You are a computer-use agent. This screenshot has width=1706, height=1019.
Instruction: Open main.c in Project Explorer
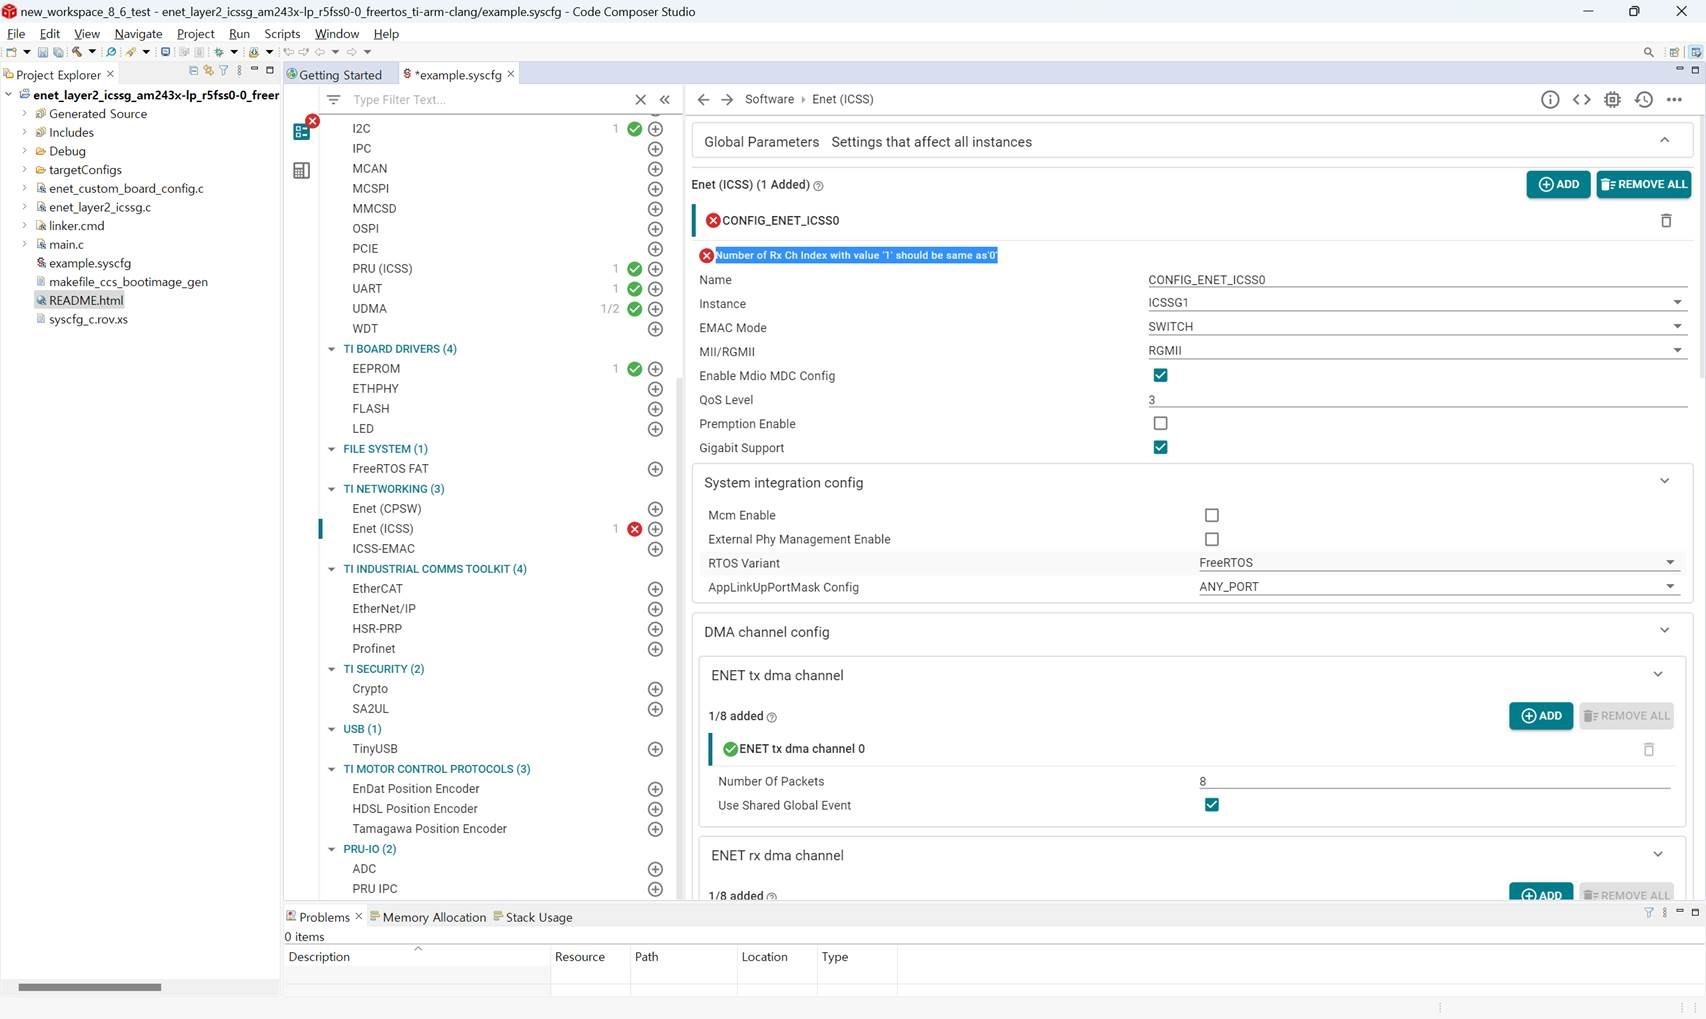66,244
